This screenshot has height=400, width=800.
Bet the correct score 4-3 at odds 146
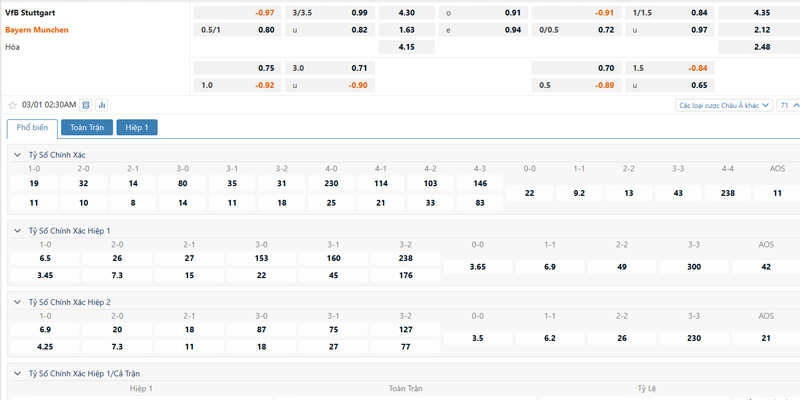(x=480, y=184)
